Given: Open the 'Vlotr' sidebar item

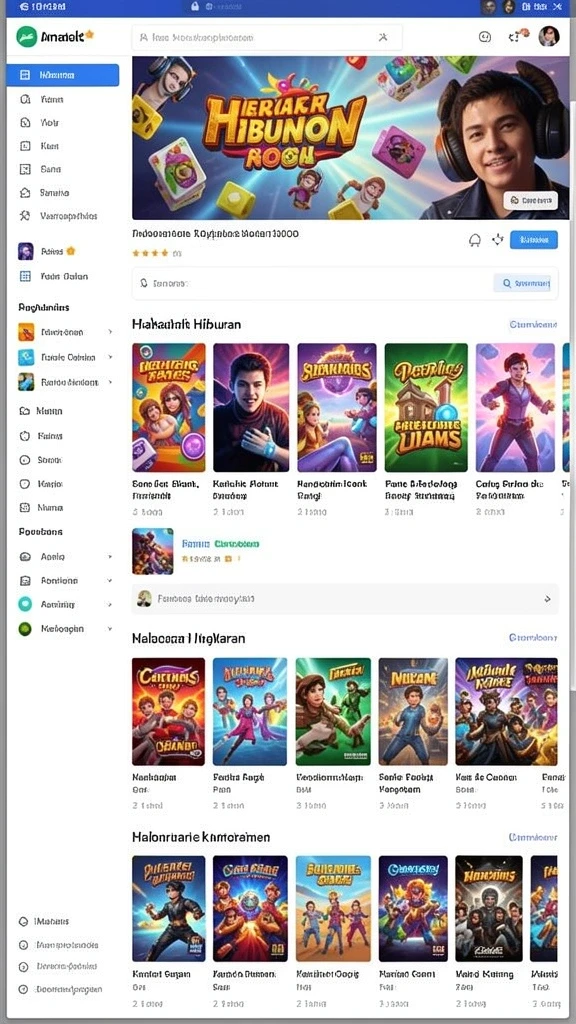Looking at the screenshot, I should (x=49, y=123).
